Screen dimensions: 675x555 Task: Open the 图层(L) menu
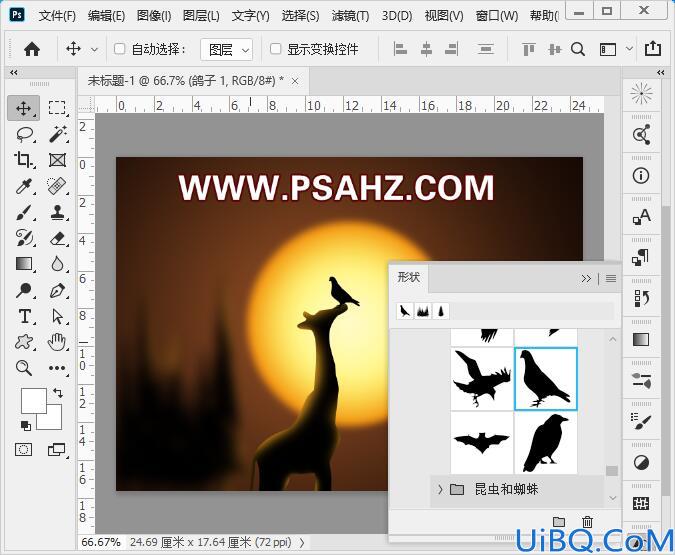[201, 16]
